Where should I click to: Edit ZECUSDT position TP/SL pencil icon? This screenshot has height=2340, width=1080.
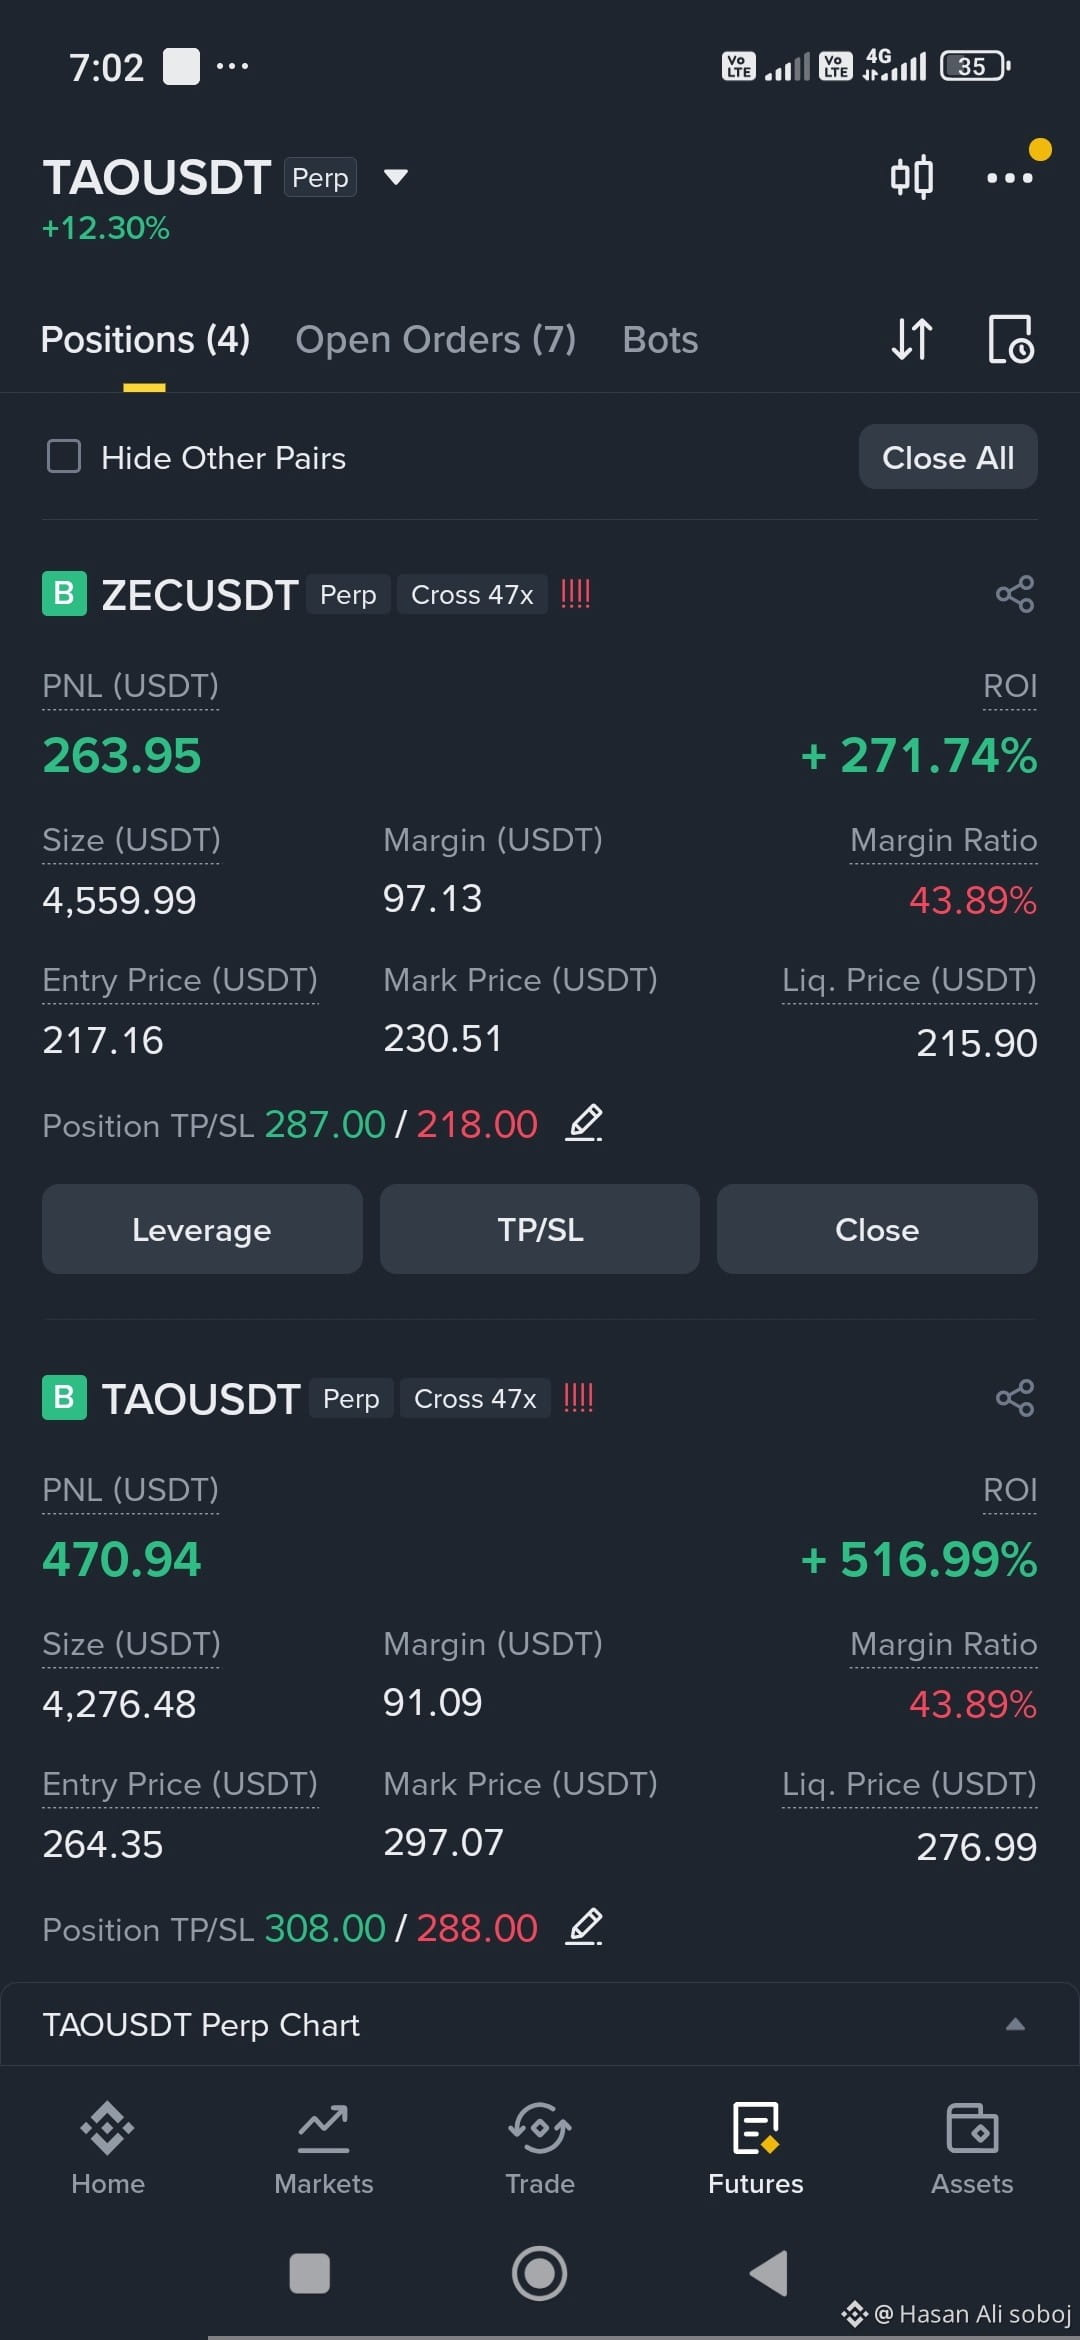click(585, 1123)
